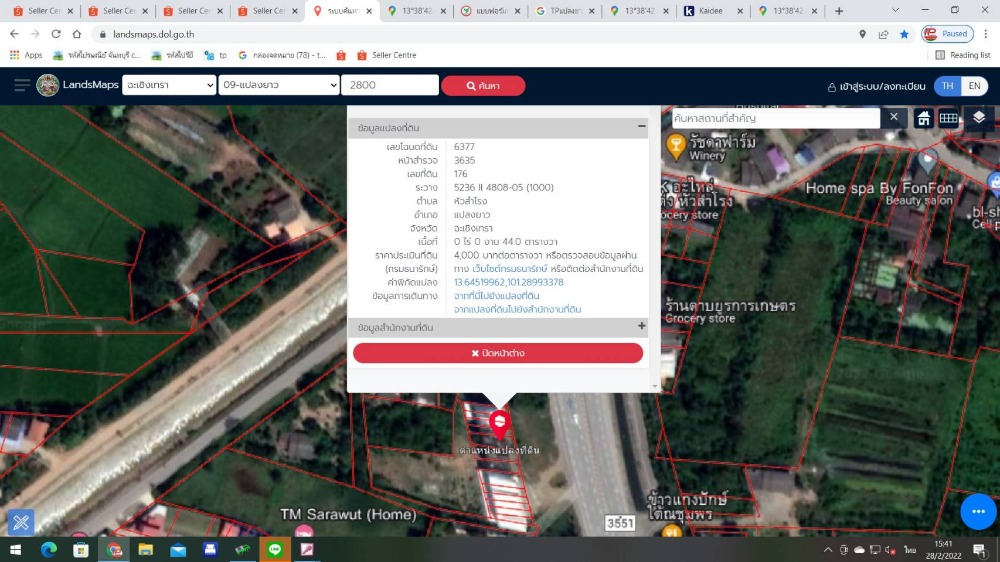Switch to the Kaidee tab
1000x562 pixels.
(x=711, y=11)
